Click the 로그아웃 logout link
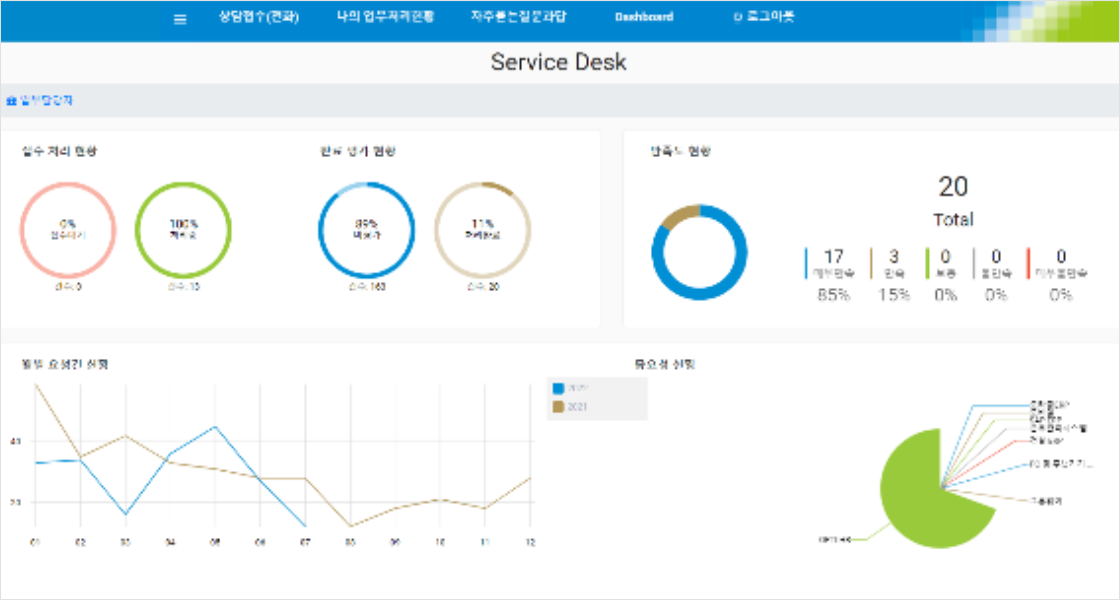 [764, 17]
